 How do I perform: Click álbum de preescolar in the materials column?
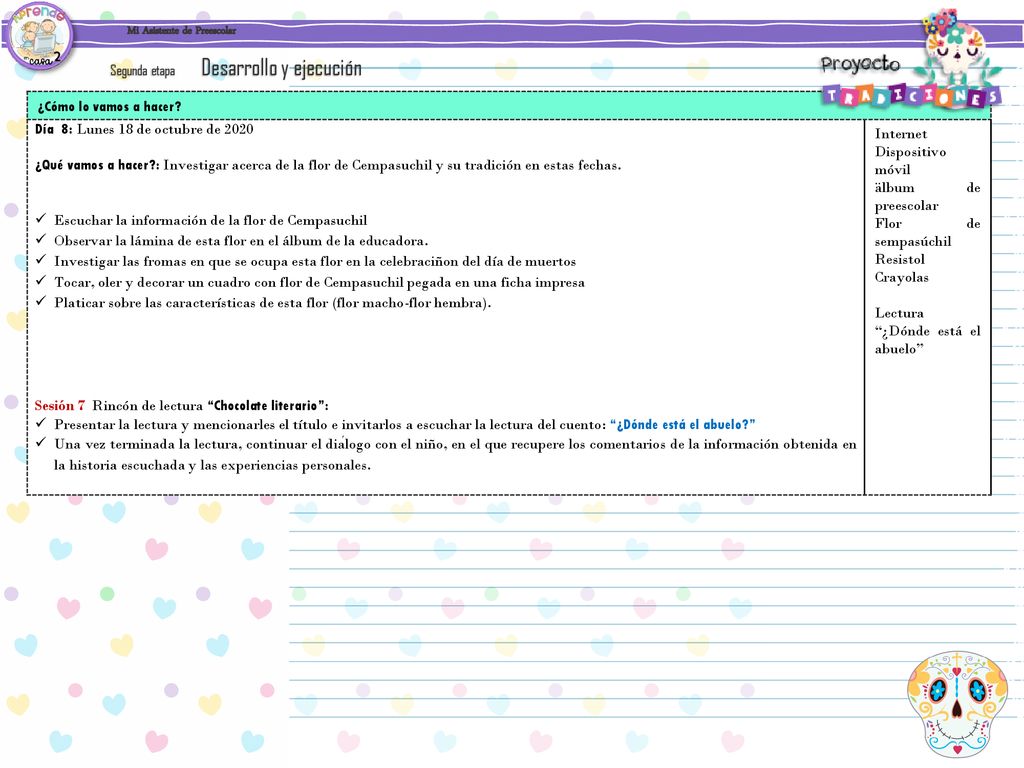pyautogui.click(x=927, y=197)
